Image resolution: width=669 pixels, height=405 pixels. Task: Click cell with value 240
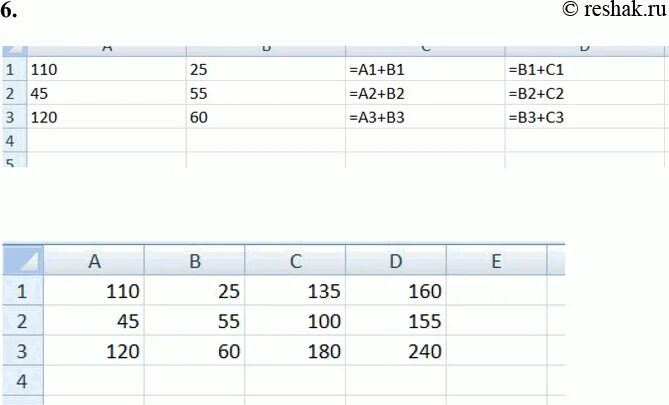396,350
